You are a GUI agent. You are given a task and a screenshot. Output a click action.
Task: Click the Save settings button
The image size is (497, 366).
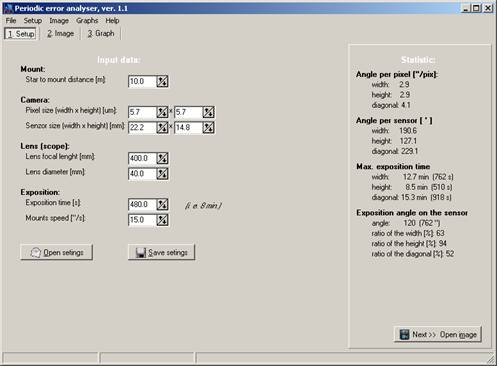(x=161, y=253)
